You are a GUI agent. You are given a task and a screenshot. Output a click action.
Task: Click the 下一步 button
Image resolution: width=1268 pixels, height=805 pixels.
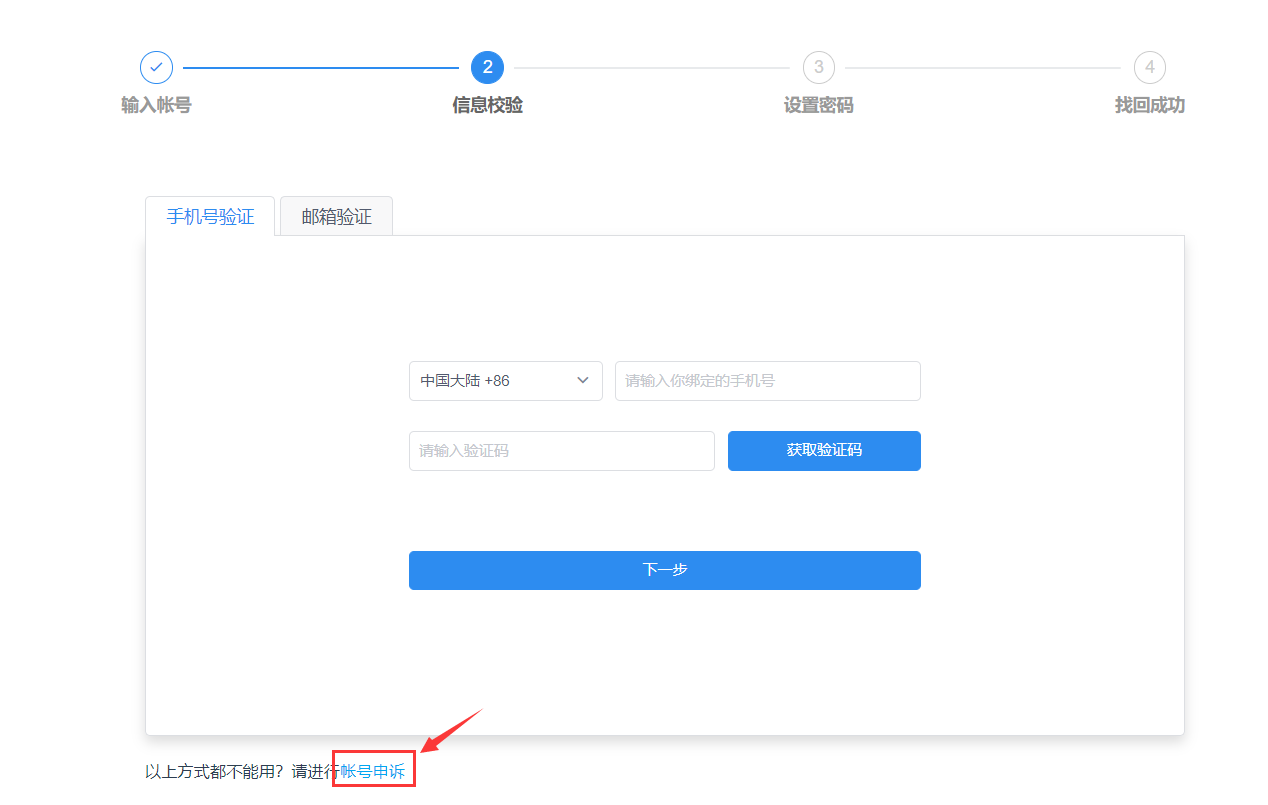(664, 570)
